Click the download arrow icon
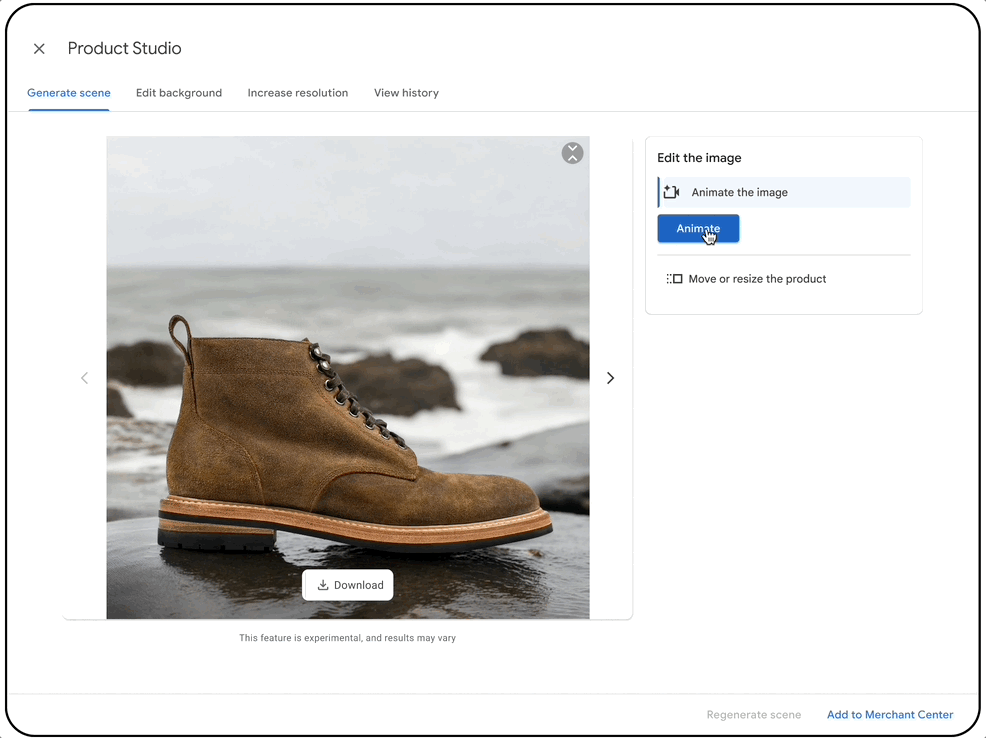Viewport: 986px width, 738px height. [x=322, y=584]
